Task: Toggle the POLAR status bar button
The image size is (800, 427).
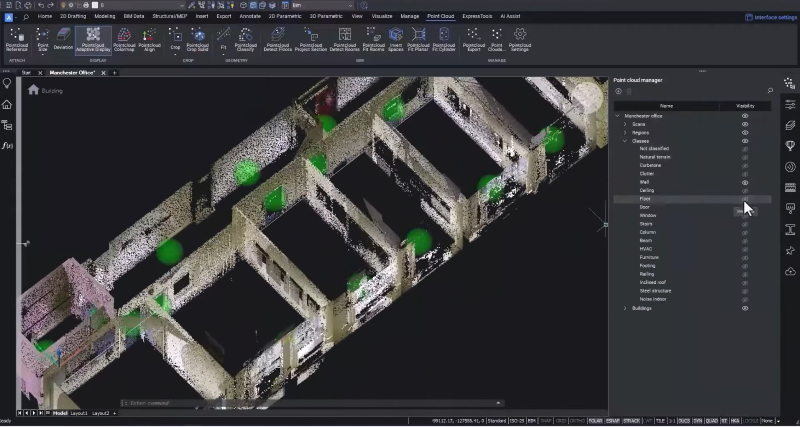Action: (x=596, y=421)
